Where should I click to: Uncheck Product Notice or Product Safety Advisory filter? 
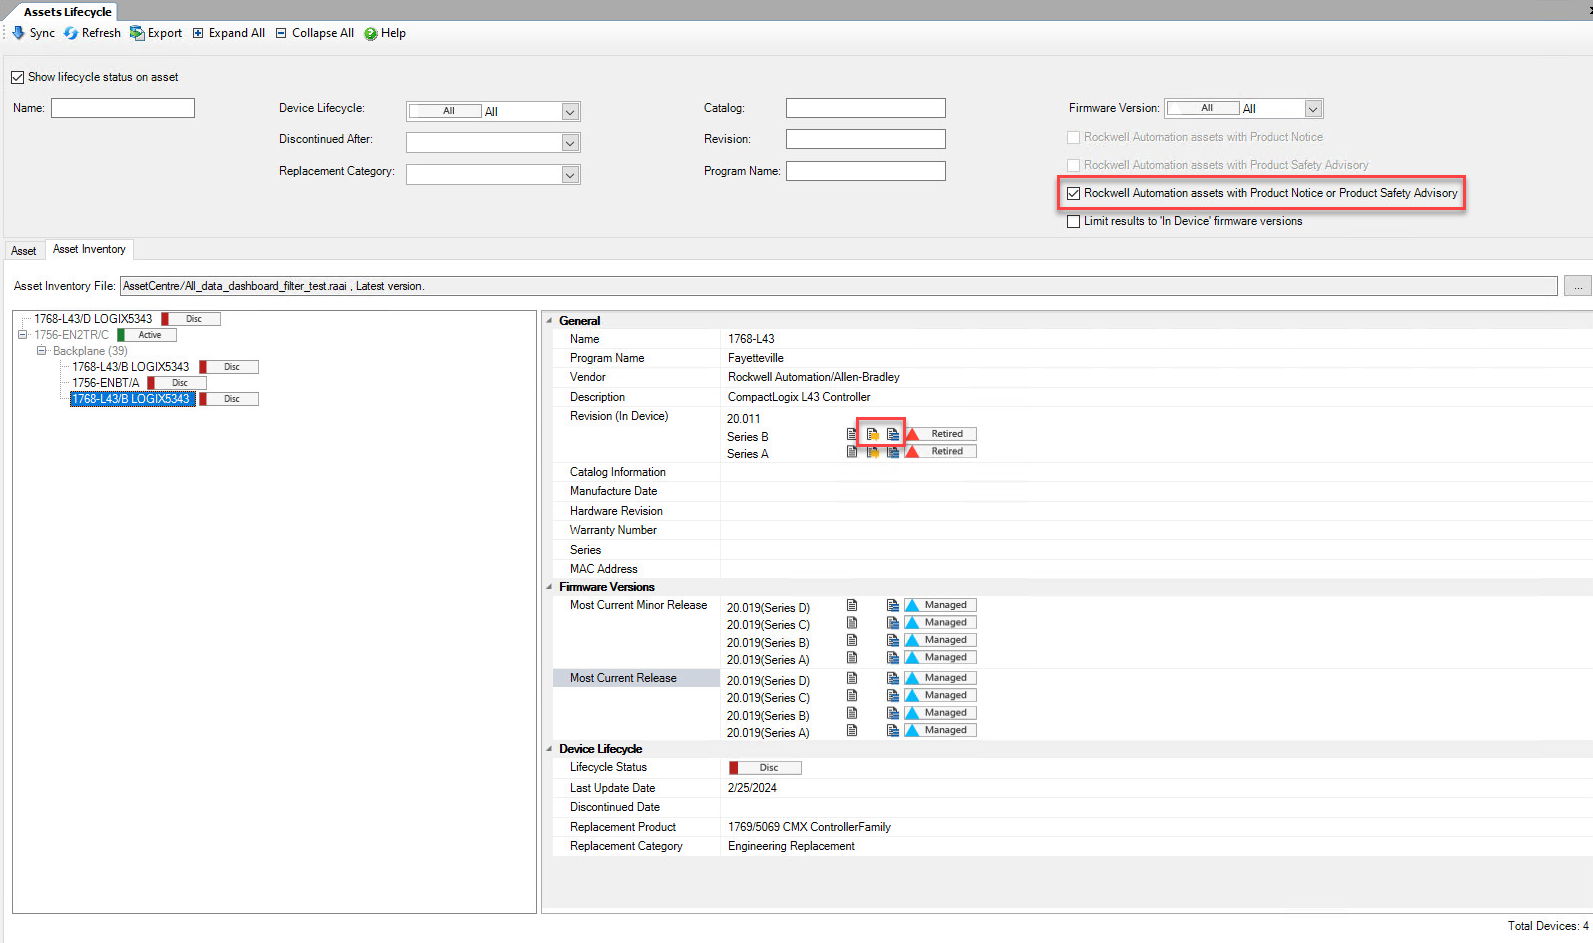coord(1073,193)
